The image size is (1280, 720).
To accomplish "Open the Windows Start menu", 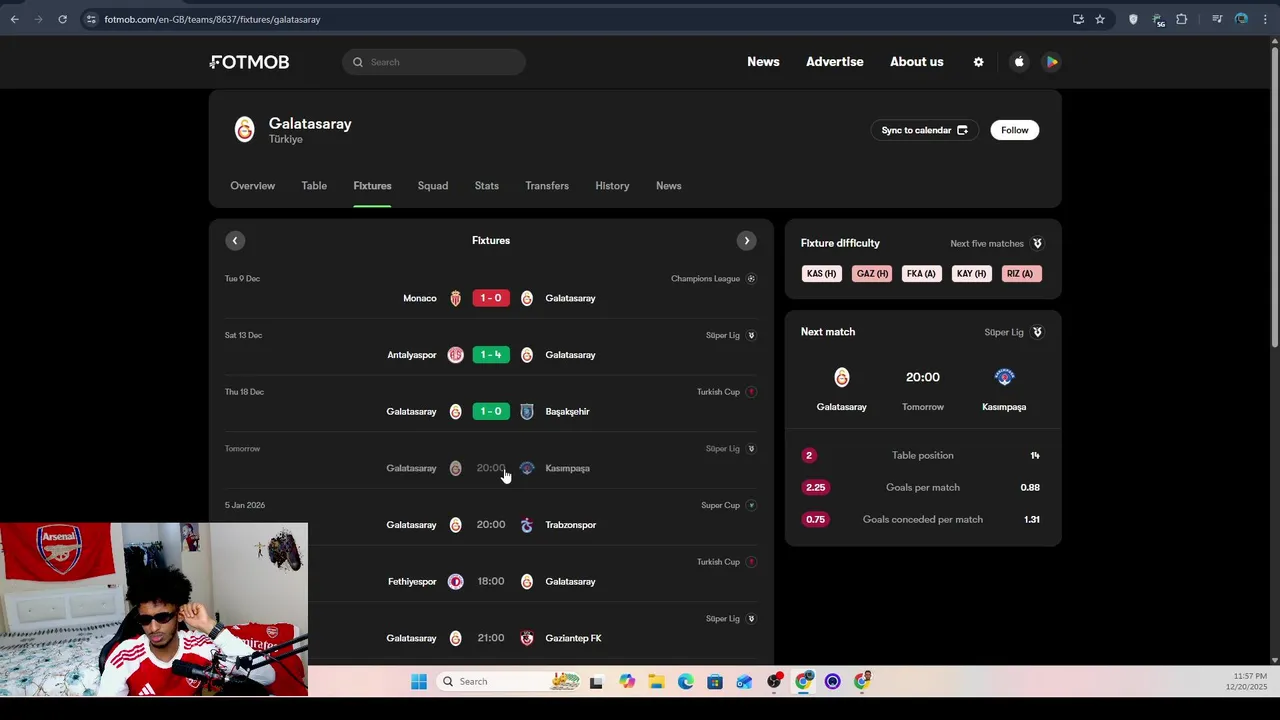I will pos(419,682).
